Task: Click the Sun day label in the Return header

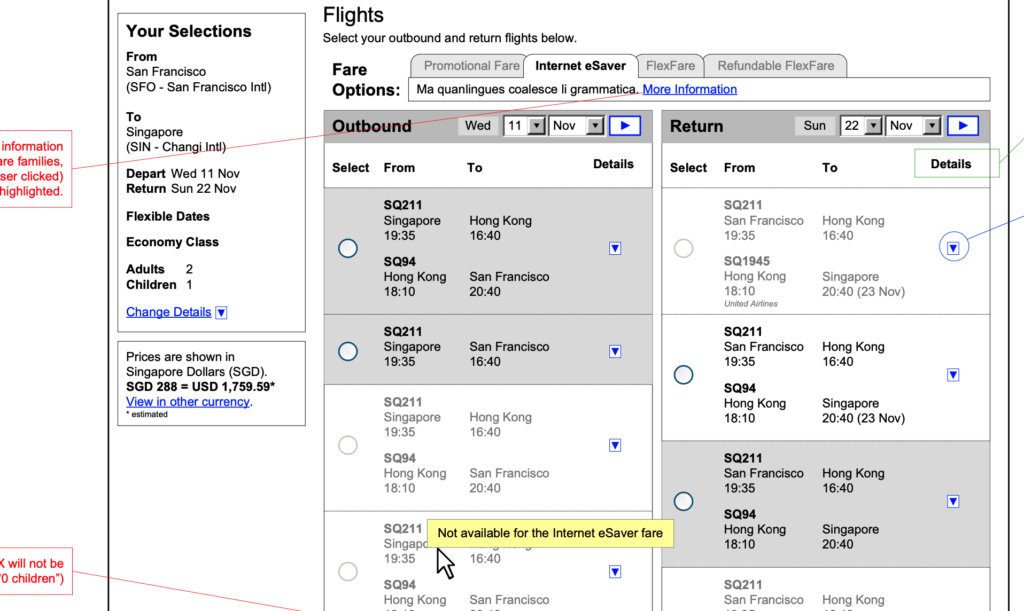Action: [x=814, y=125]
